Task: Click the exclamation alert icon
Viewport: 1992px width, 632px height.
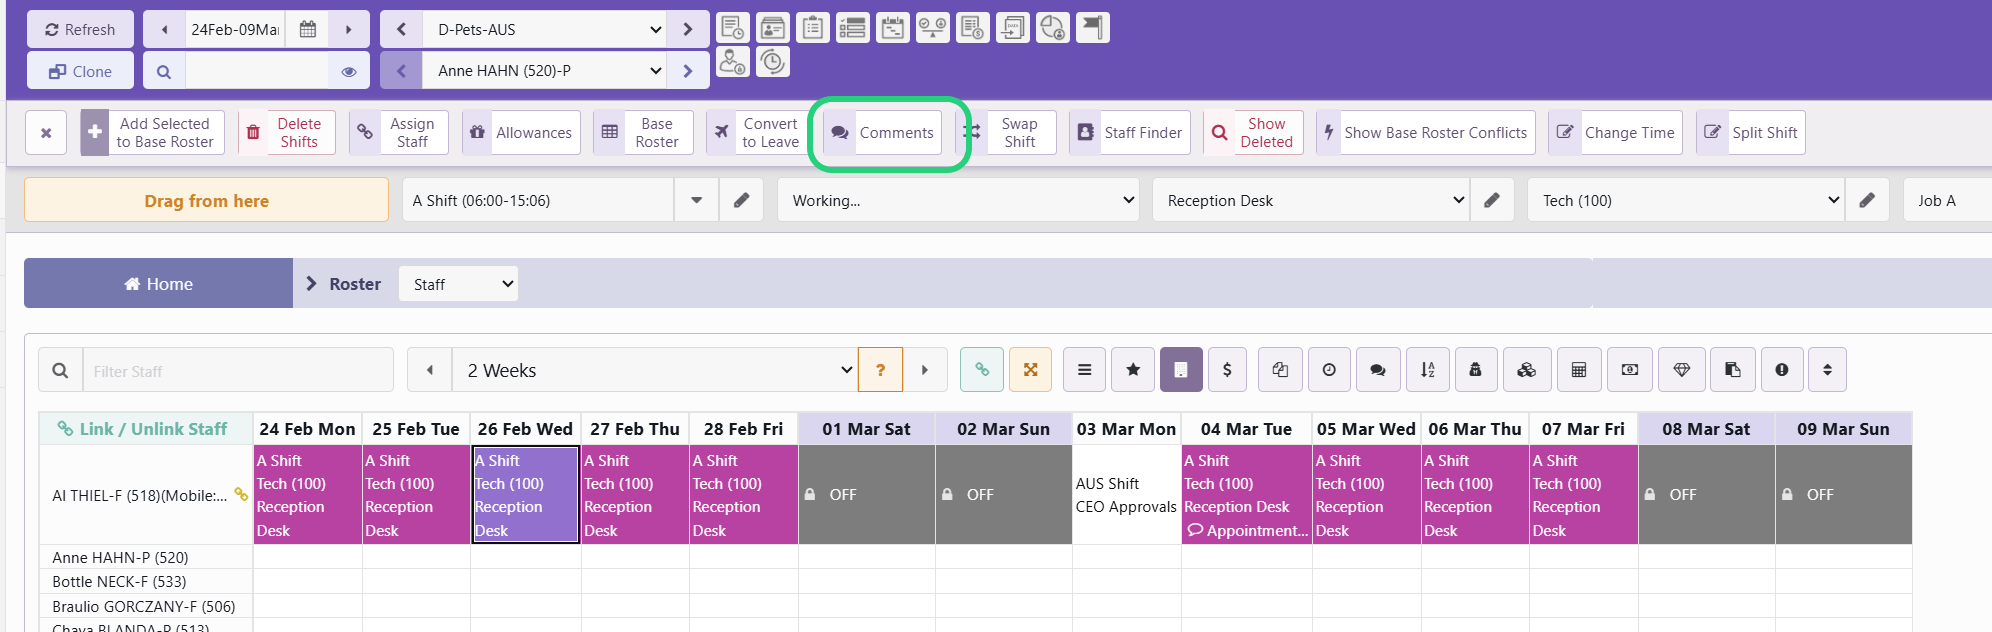Action: click(x=1782, y=370)
